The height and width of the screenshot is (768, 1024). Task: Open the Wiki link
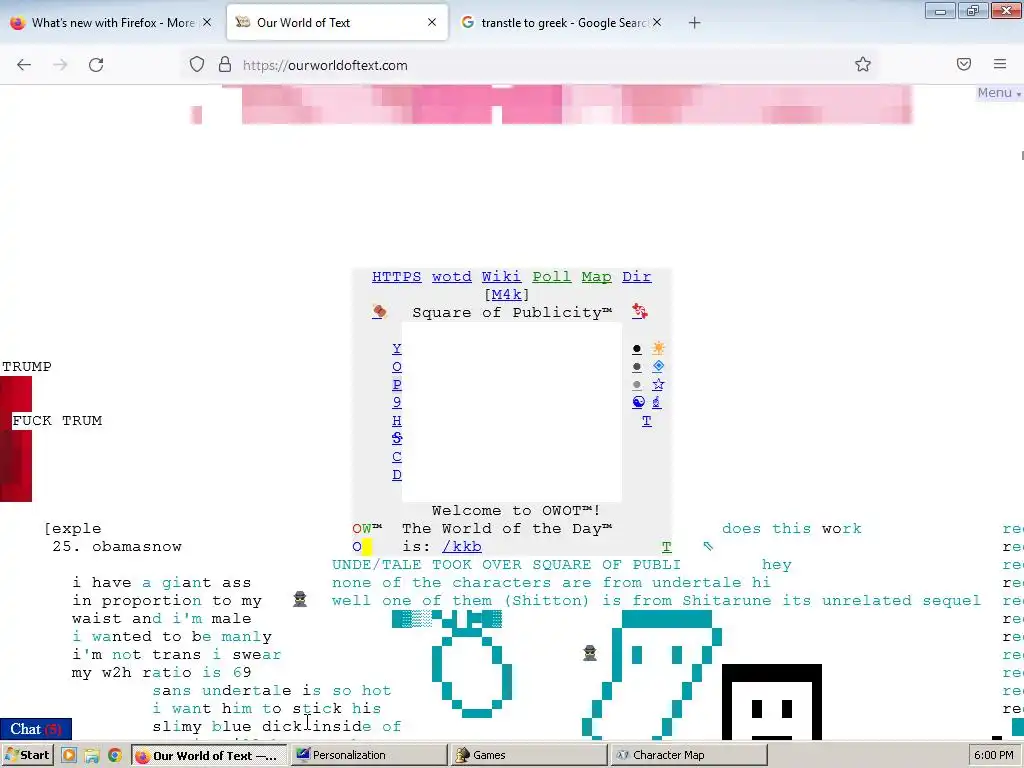click(501, 277)
